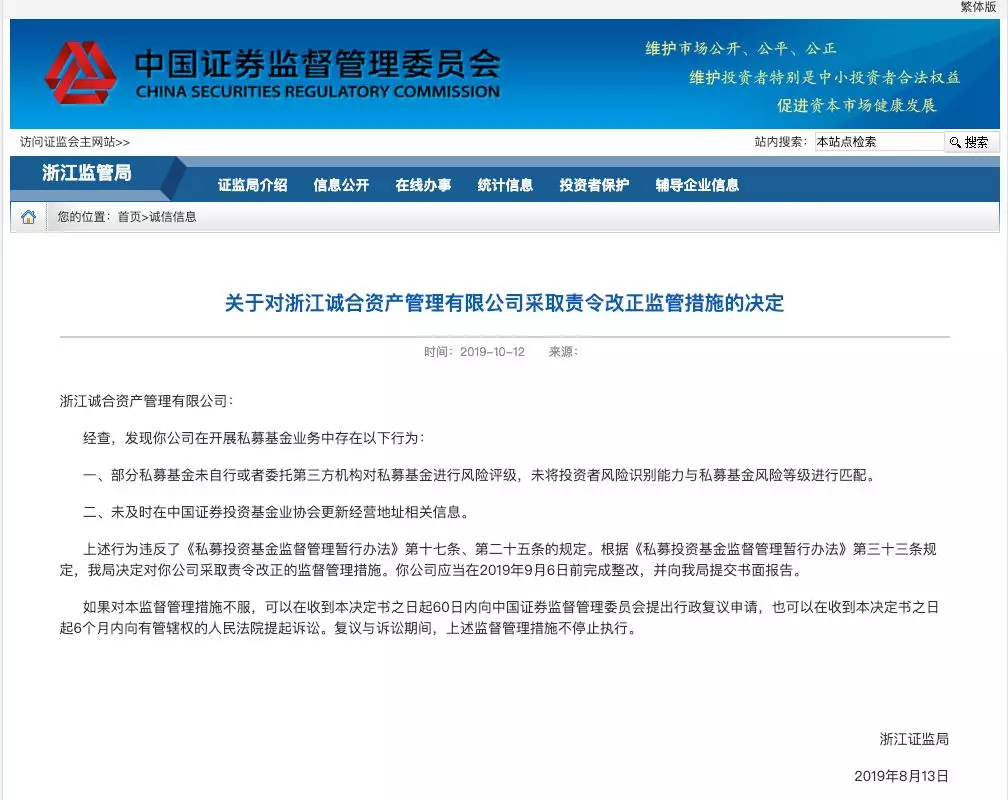Viewport: 1008px width, 800px height.
Task: Click the 中国证券监督管理委员会 header title
Action: click(317, 64)
